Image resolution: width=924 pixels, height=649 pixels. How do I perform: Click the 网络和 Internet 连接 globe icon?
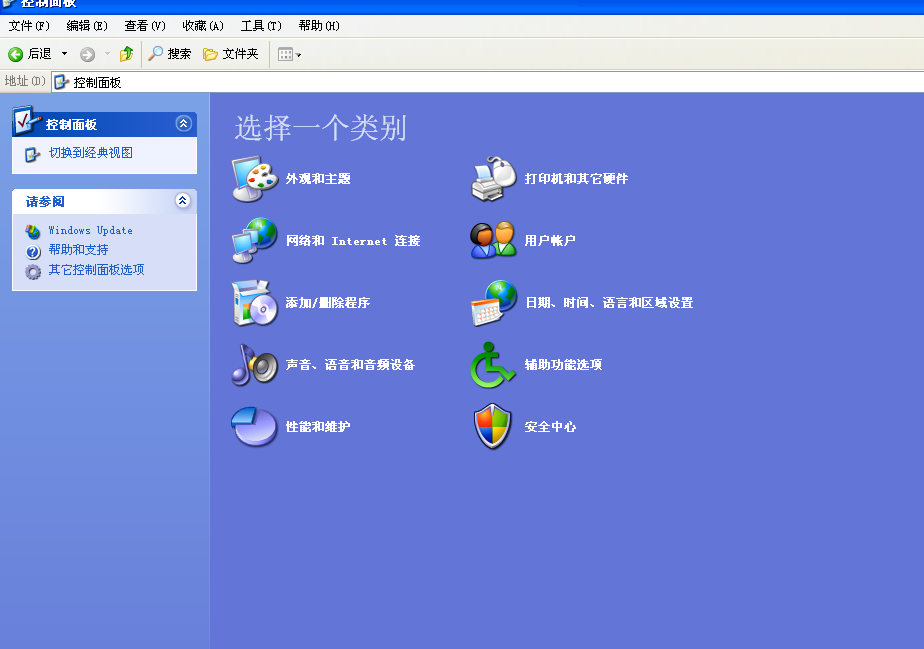(x=254, y=241)
